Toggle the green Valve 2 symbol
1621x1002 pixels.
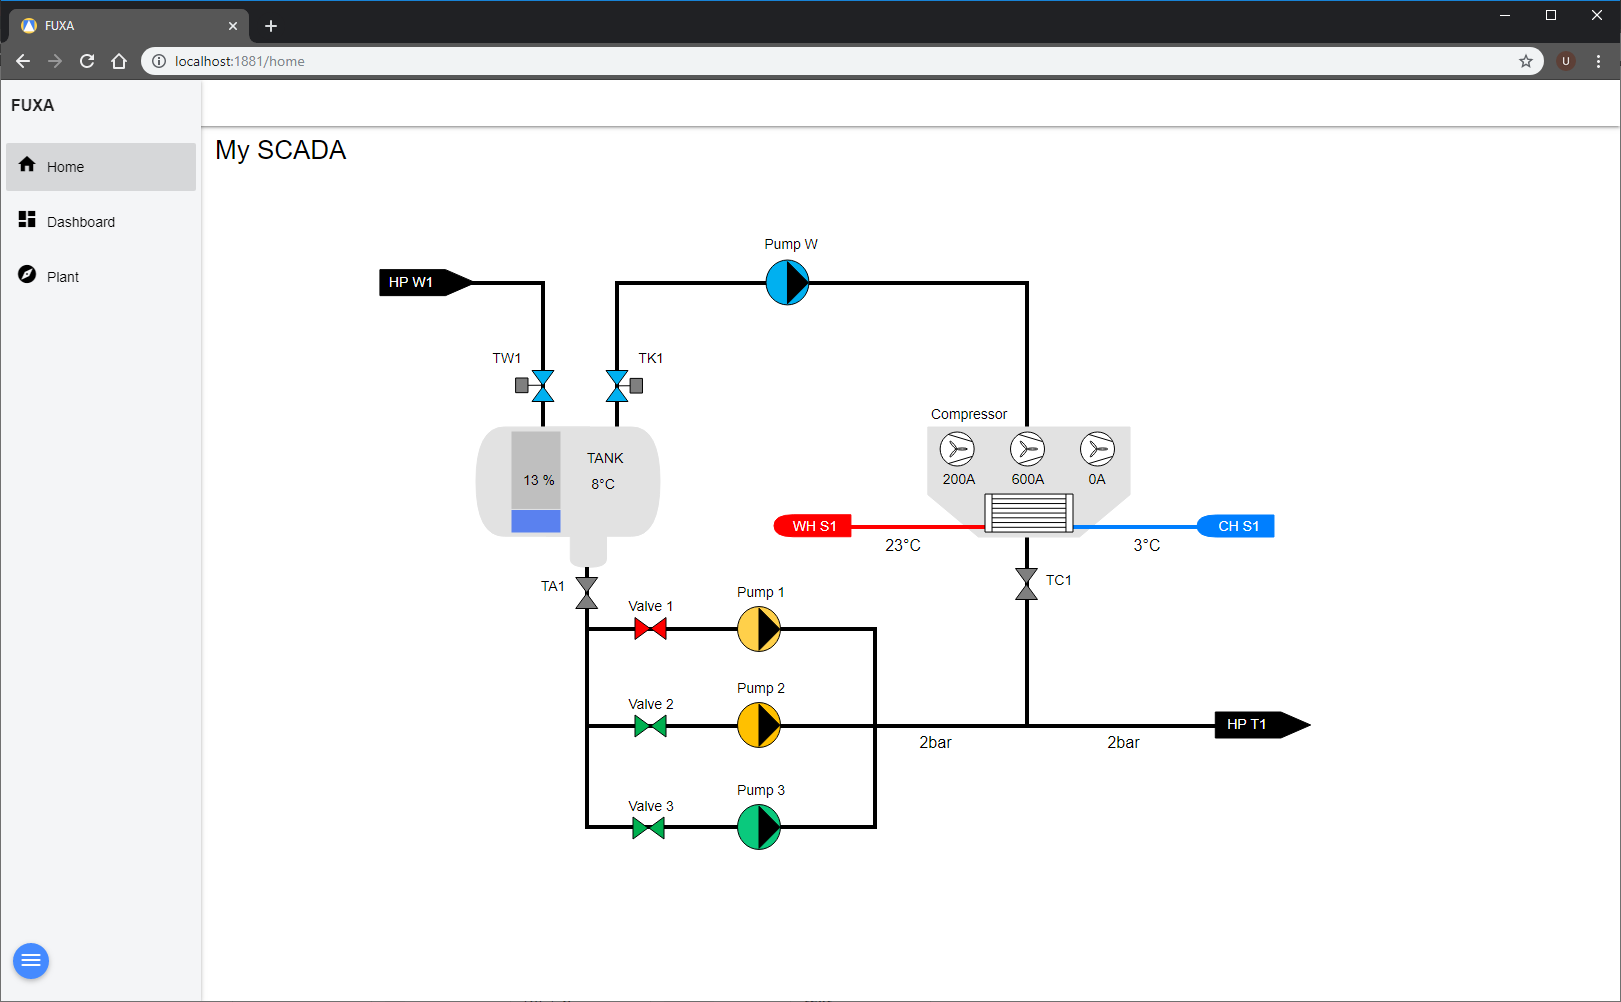[650, 726]
